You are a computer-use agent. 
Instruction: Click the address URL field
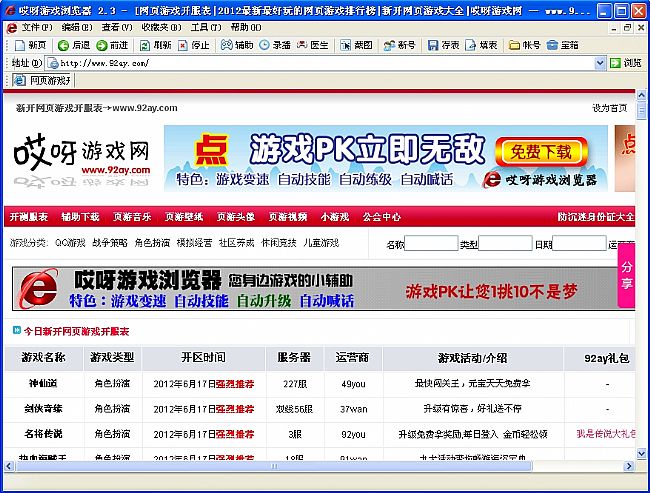pyautogui.click(x=326, y=63)
